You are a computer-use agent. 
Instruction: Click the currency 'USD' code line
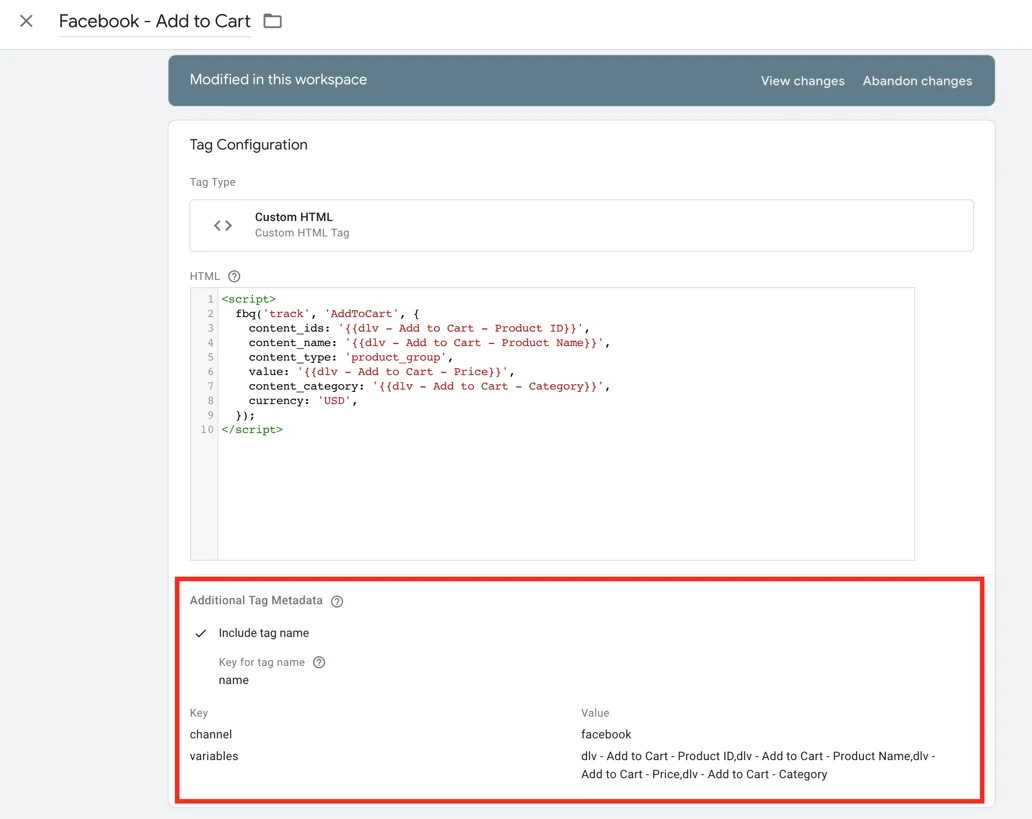click(303, 400)
